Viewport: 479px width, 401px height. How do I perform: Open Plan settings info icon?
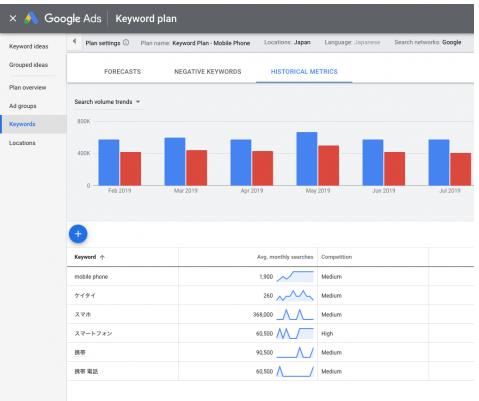pyautogui.click(x=126, y=42)
